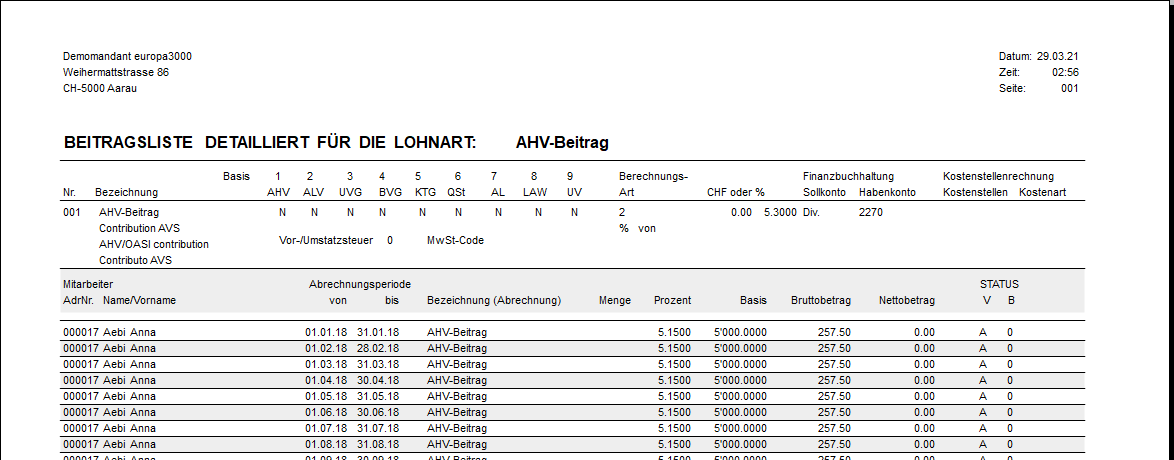Click the time value '02:56'
This screenshot has height=460, width=1174.
click(x=1065, y=73)
